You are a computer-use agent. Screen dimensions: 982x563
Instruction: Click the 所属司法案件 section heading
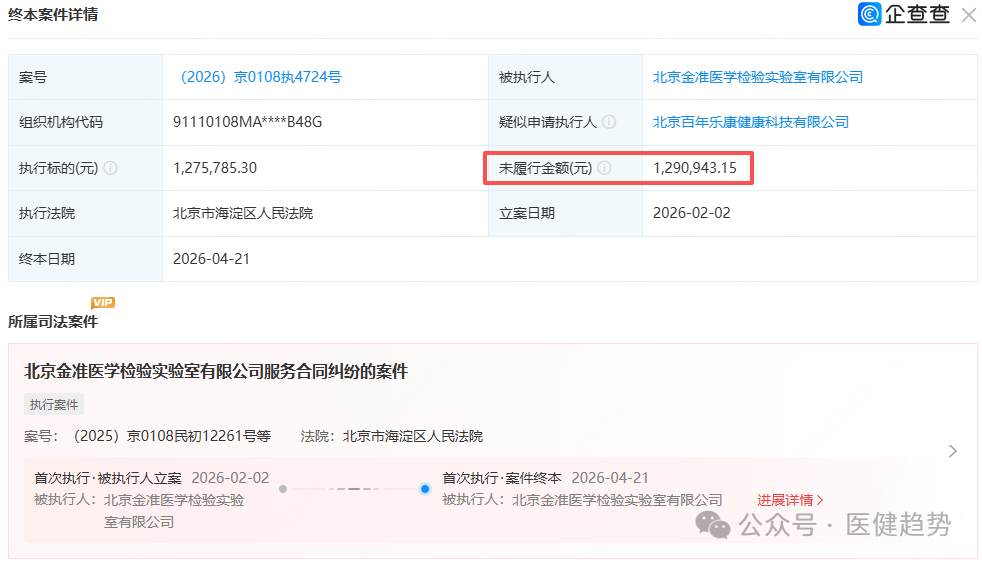tap(53, 322)
